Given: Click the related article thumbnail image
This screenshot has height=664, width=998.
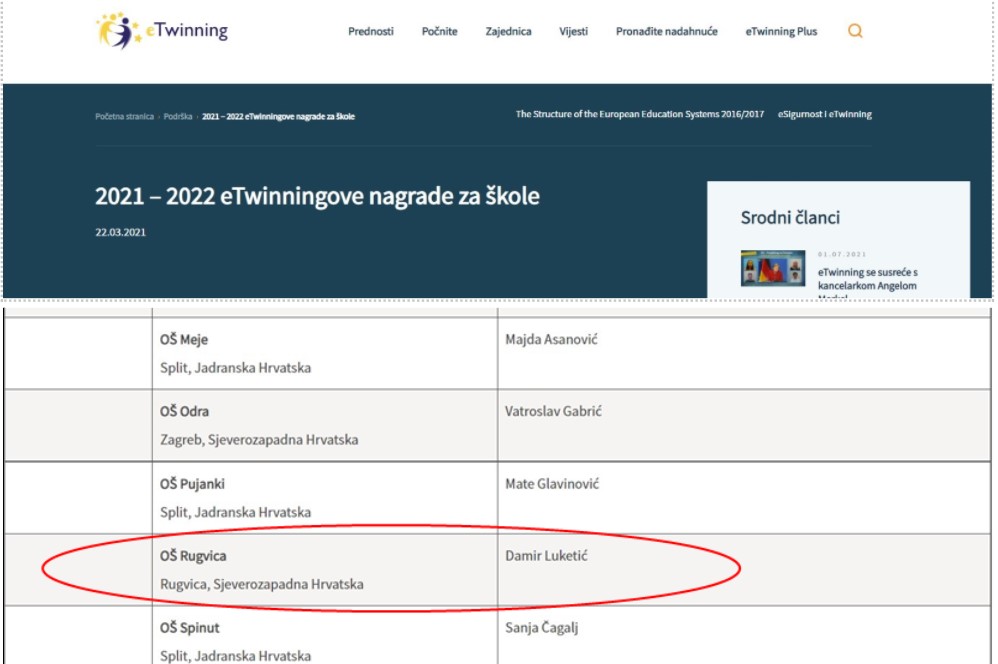Looking at the screenshot, I should point(773,268).
